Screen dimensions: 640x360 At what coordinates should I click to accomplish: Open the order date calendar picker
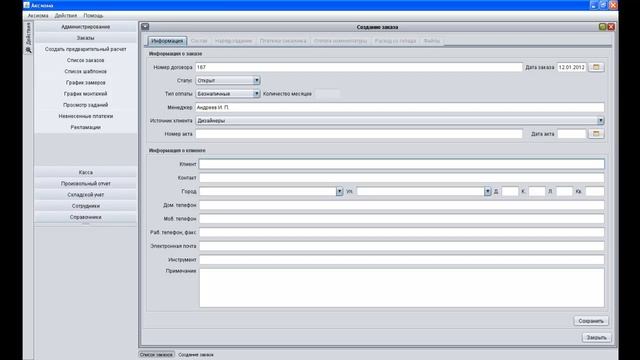(x=596, y=67)
